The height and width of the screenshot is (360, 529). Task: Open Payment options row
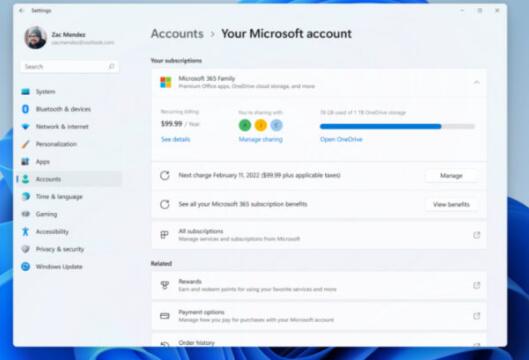pos(319,316)
